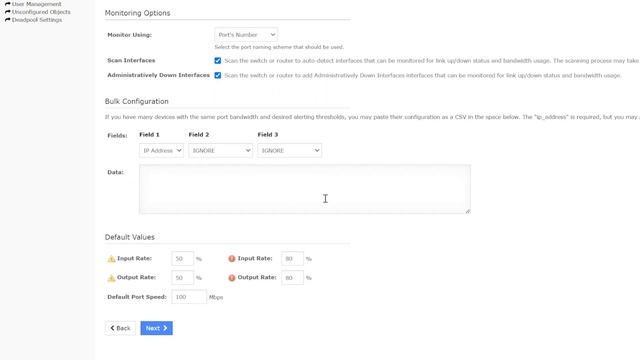Click the critical Output Rate field
The height and width of the screenshot is (360, 640).
pos(292,278)
